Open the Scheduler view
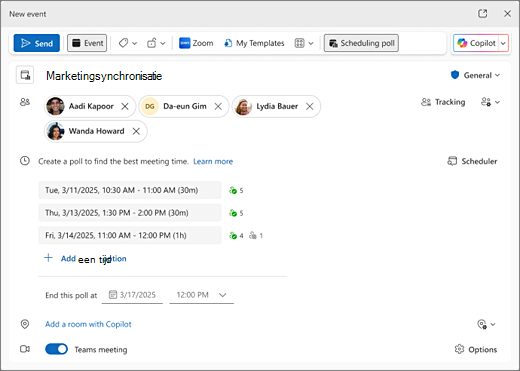The image size is (520, 371). point(472,161)
